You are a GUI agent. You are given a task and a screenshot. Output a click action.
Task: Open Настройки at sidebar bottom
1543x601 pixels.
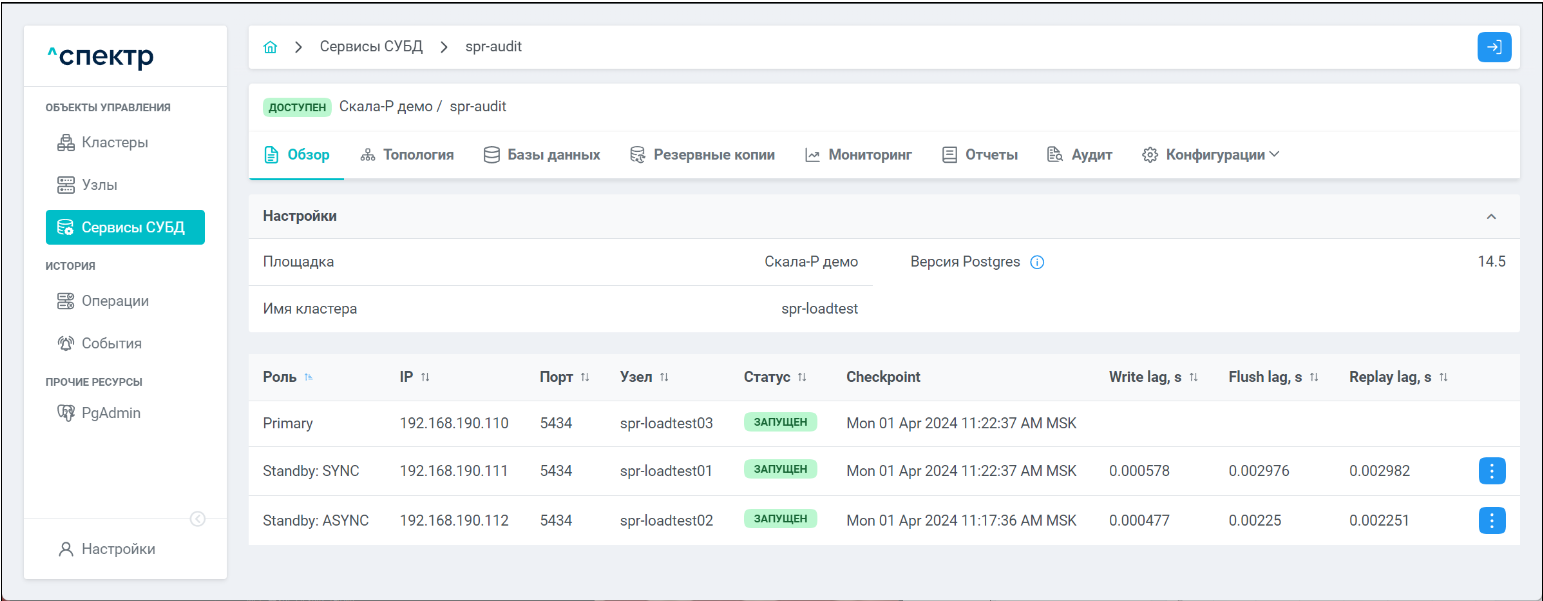(117, 548)
